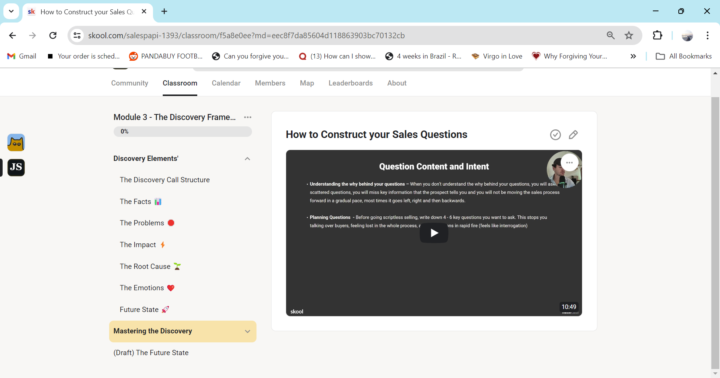The height and width of the screenshot is (378, 720).
Task: Reload the page
Action: pos(53,35)
